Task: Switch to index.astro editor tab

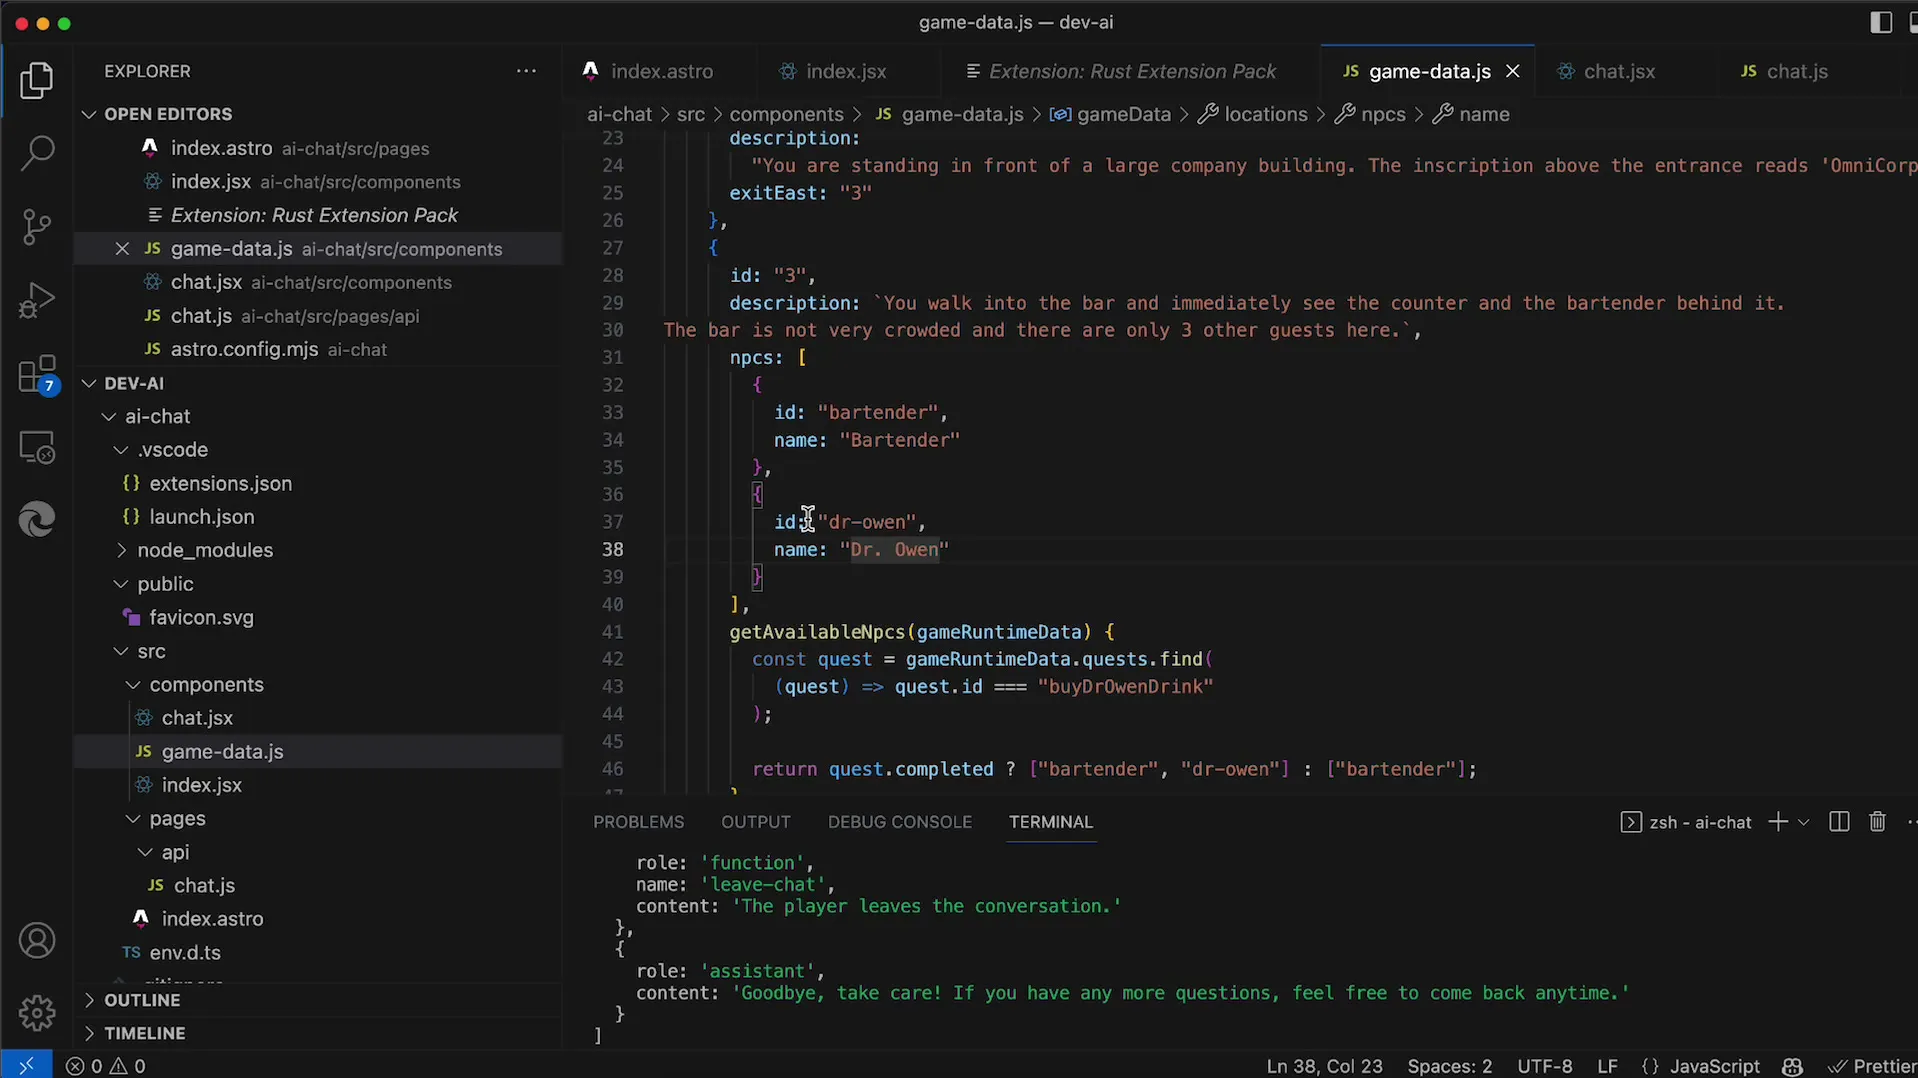Action: point(660,71)
